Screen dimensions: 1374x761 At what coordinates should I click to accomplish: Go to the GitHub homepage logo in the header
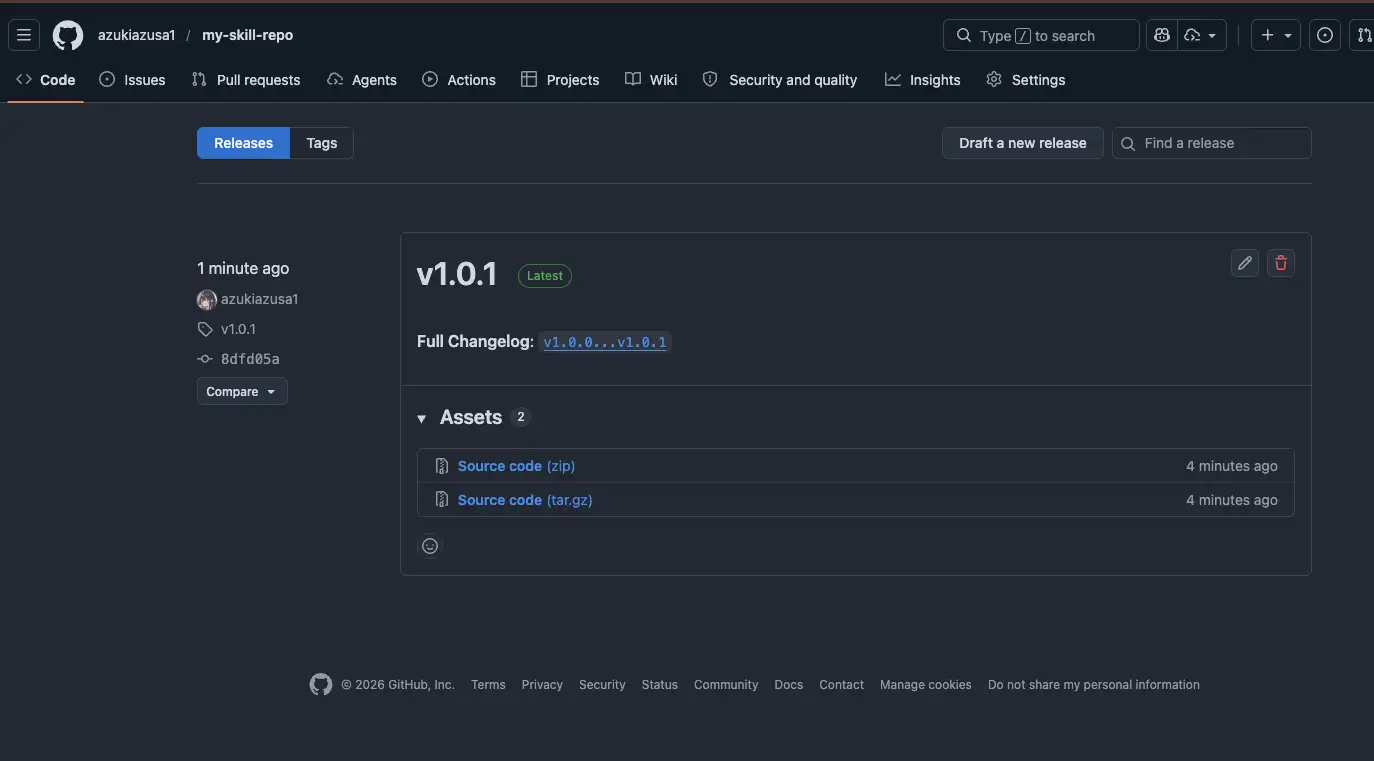pyautogui.click(x=68, y=35)
